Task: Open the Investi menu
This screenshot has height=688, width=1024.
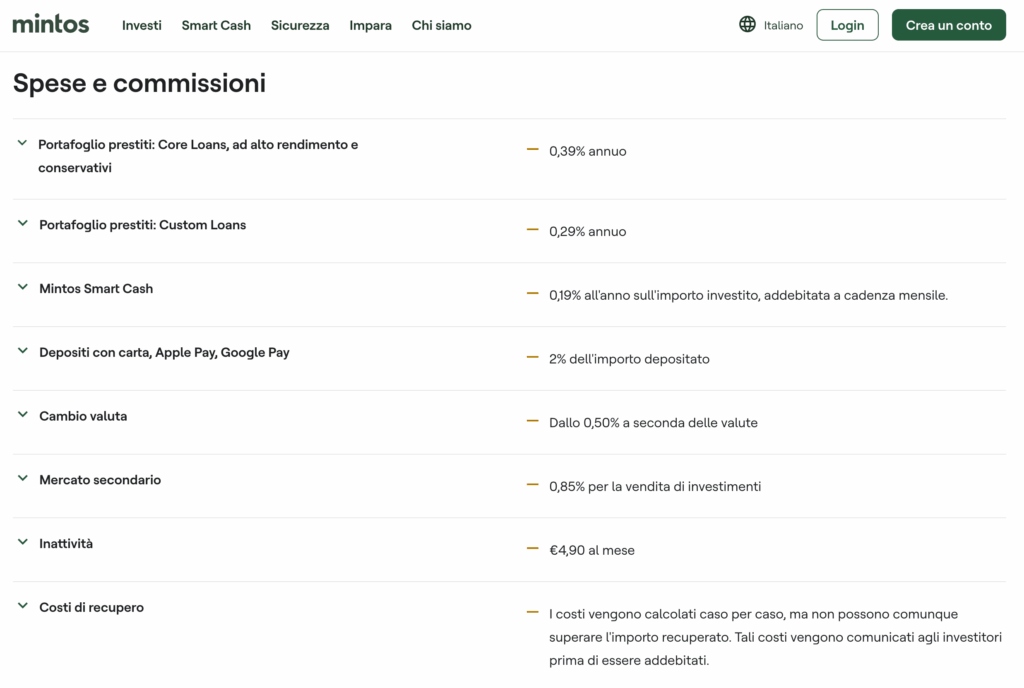Action: coord(142,25)
